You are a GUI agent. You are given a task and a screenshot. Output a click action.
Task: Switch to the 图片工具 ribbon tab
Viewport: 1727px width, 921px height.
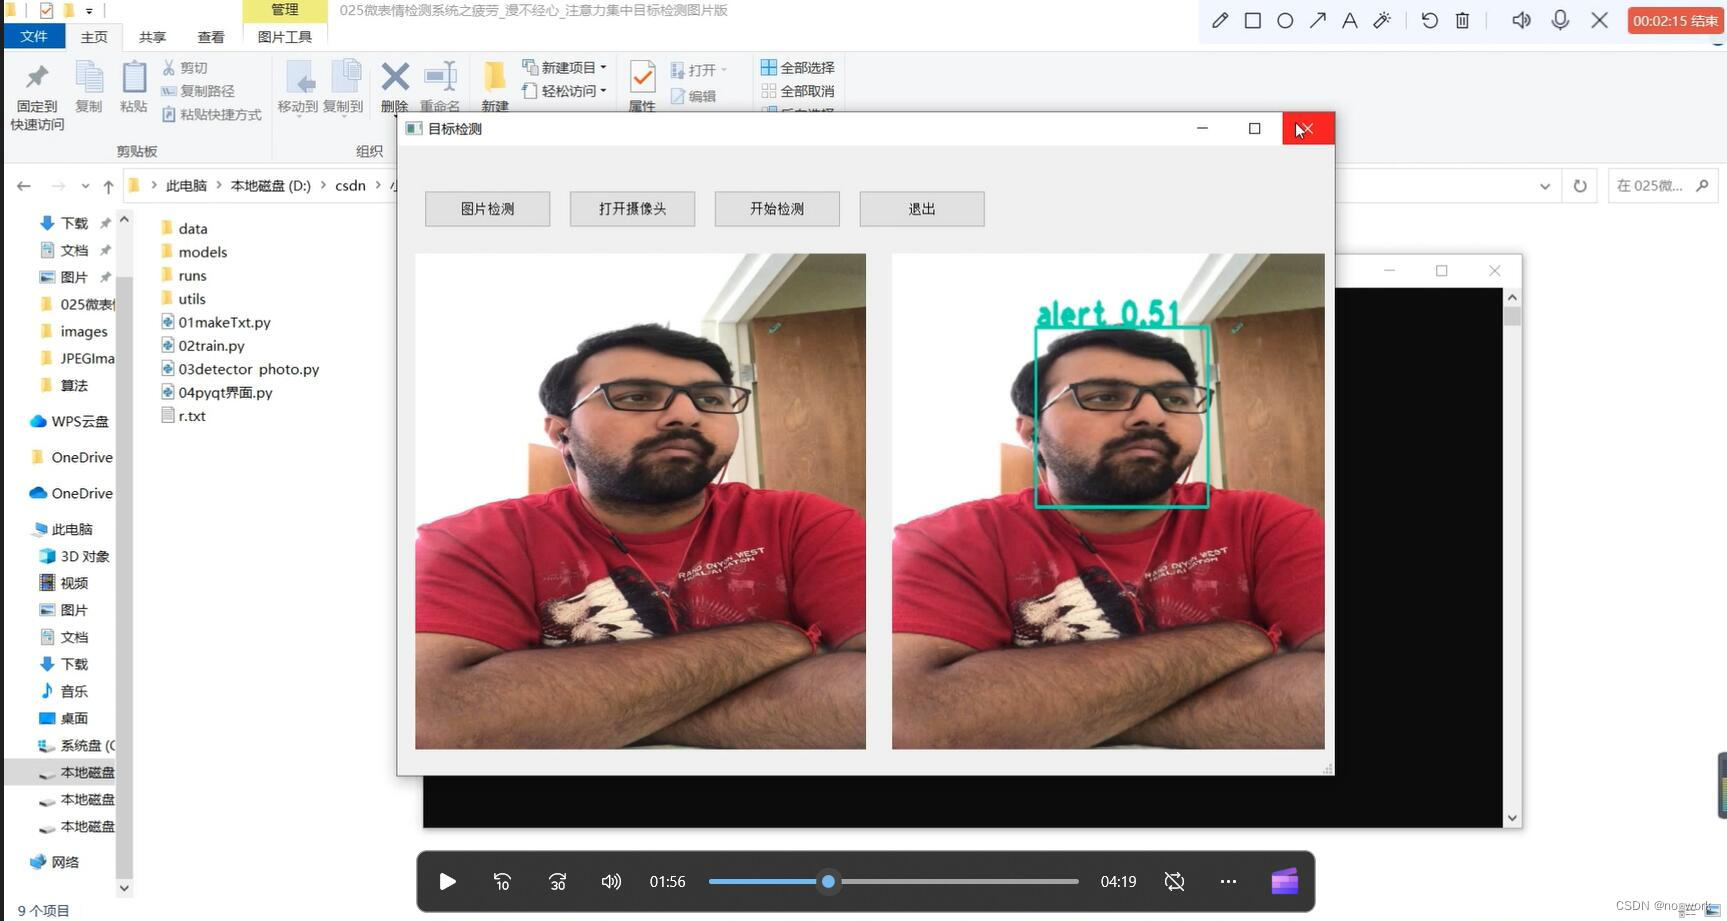(285, 36)
